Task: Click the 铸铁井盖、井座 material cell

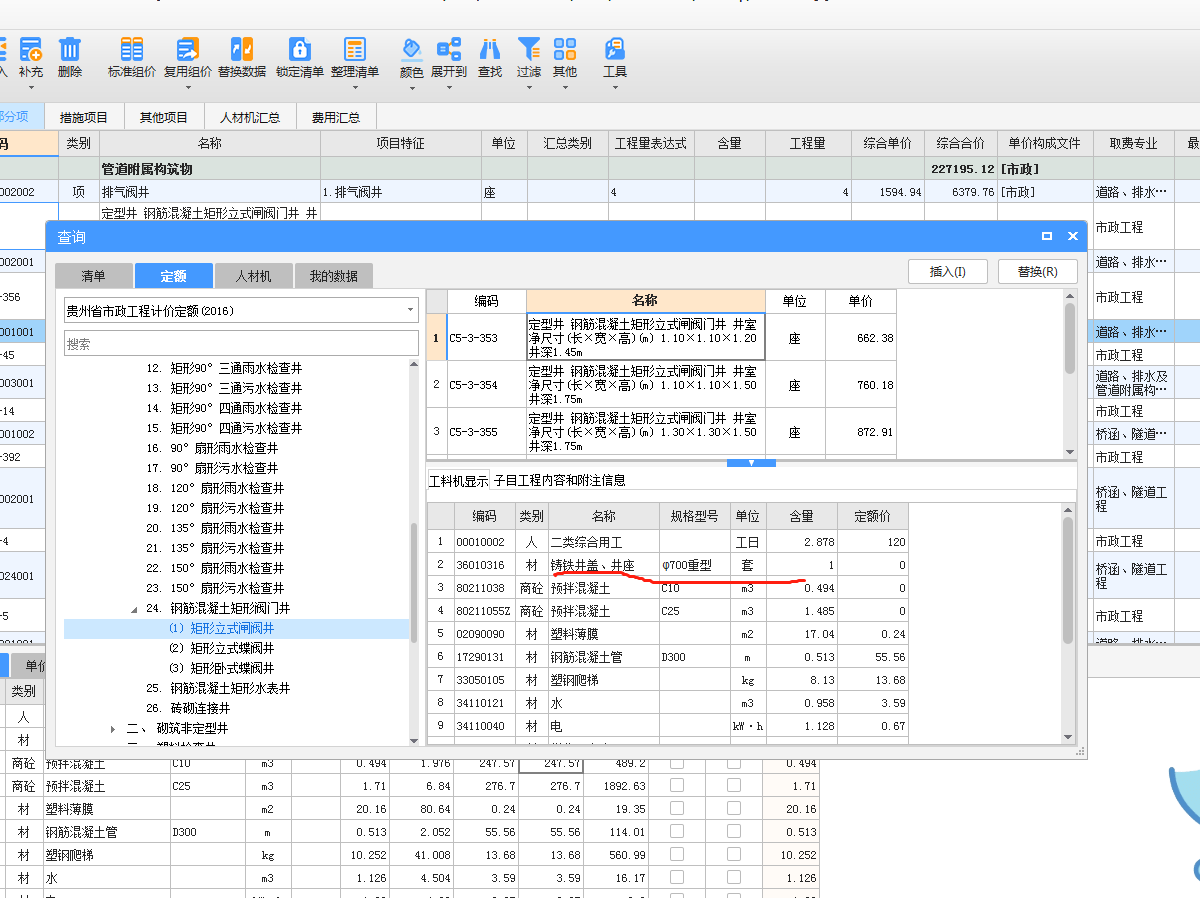Action: click(x=603, y=565)
